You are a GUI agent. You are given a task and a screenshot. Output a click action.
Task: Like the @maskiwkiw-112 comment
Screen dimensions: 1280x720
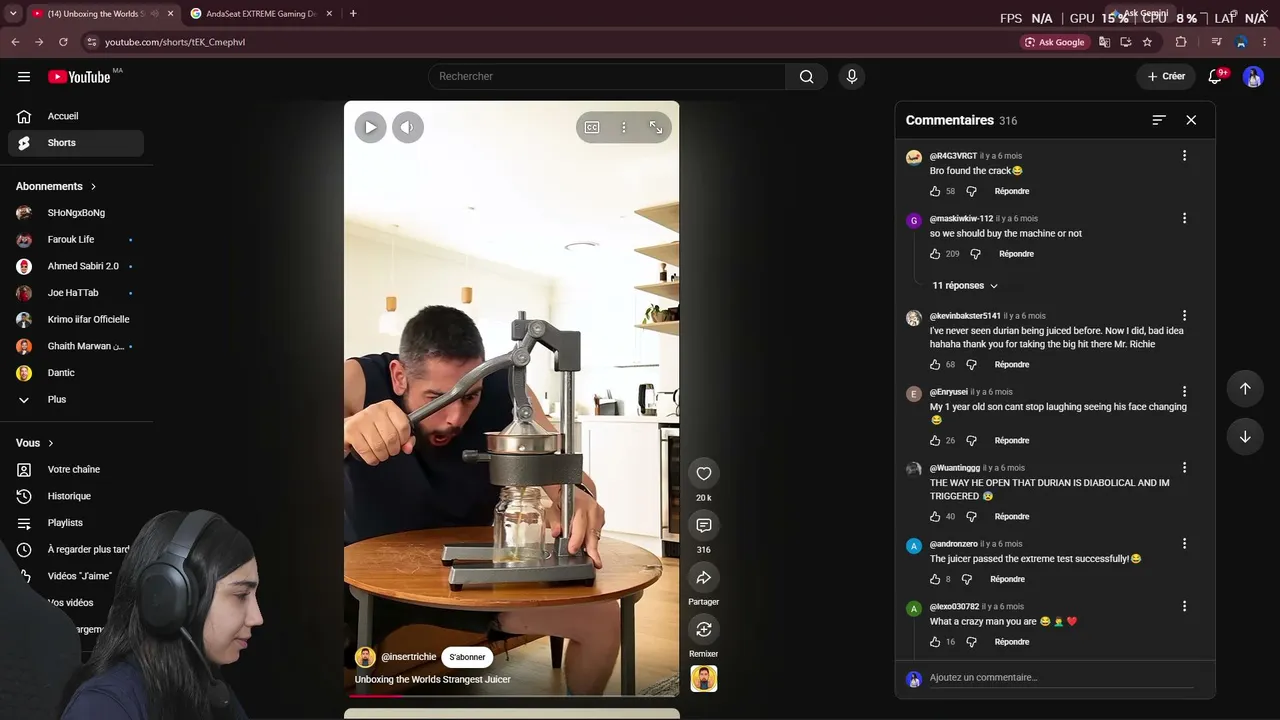935,254
